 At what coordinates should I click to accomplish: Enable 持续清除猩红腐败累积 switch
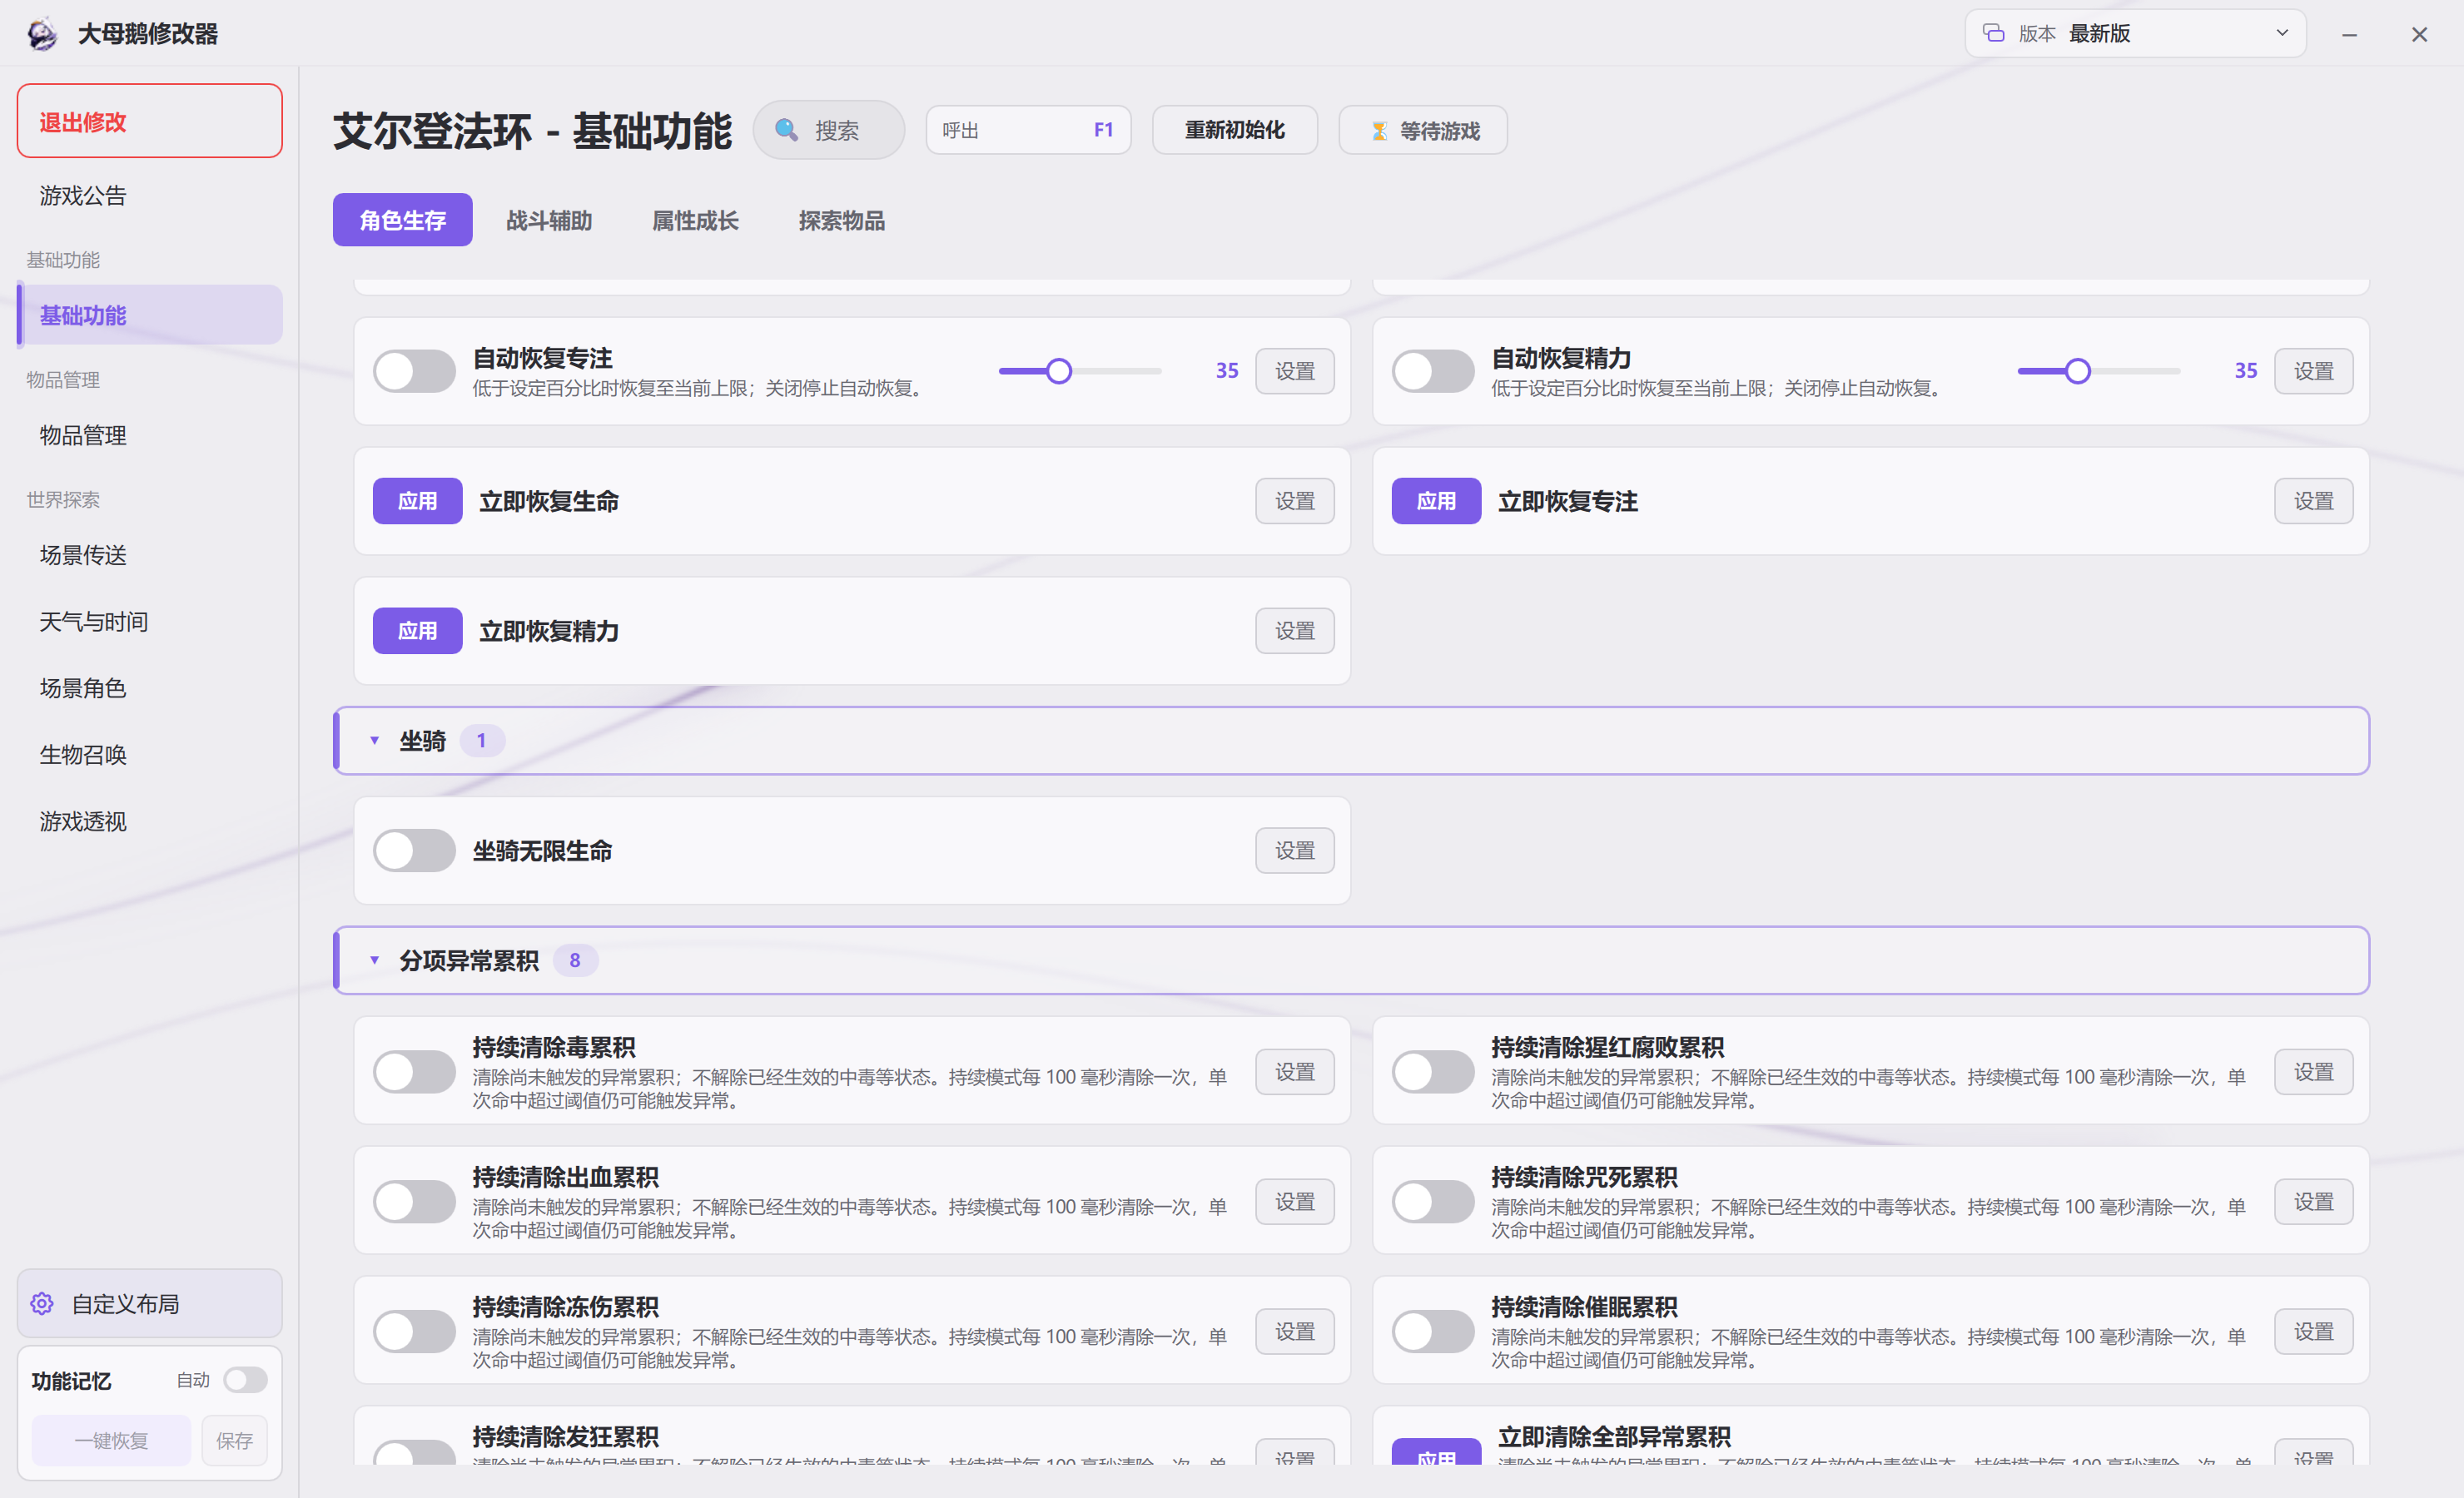coord(1433,1072)
